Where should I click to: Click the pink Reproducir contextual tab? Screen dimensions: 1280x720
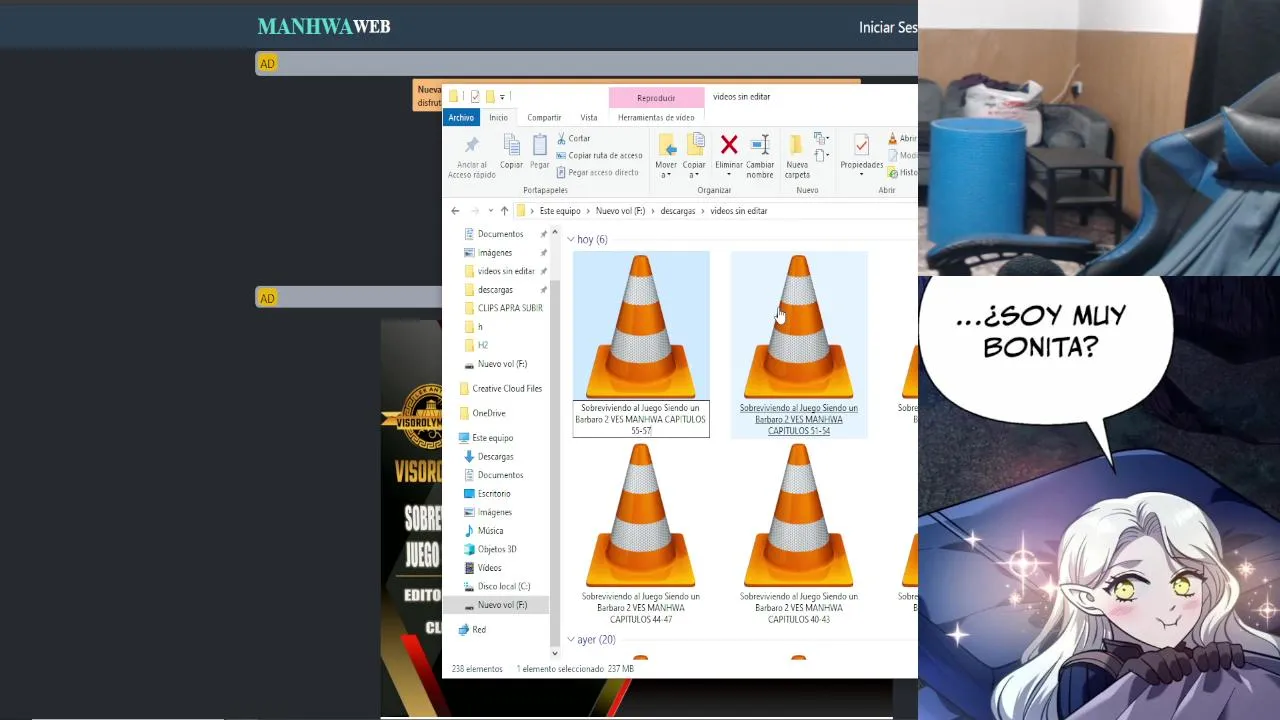(x=656, y=98)
